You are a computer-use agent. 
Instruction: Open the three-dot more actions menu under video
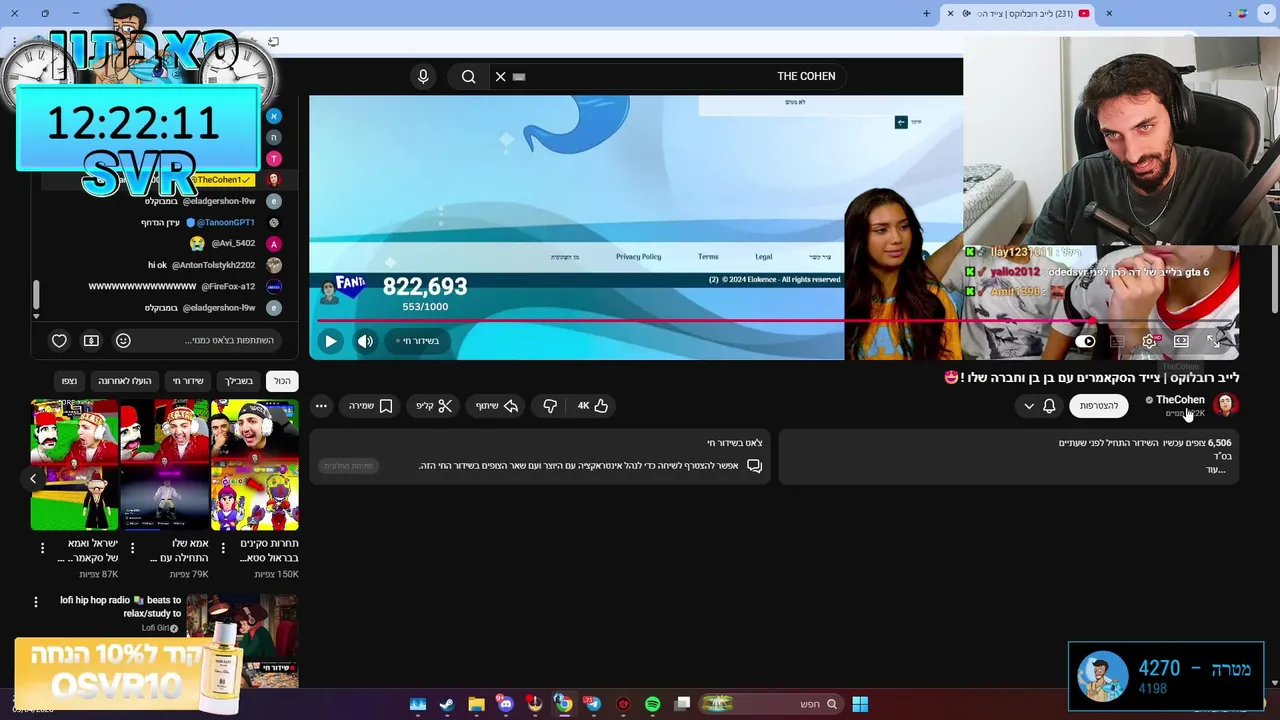(x=321, y=406)
